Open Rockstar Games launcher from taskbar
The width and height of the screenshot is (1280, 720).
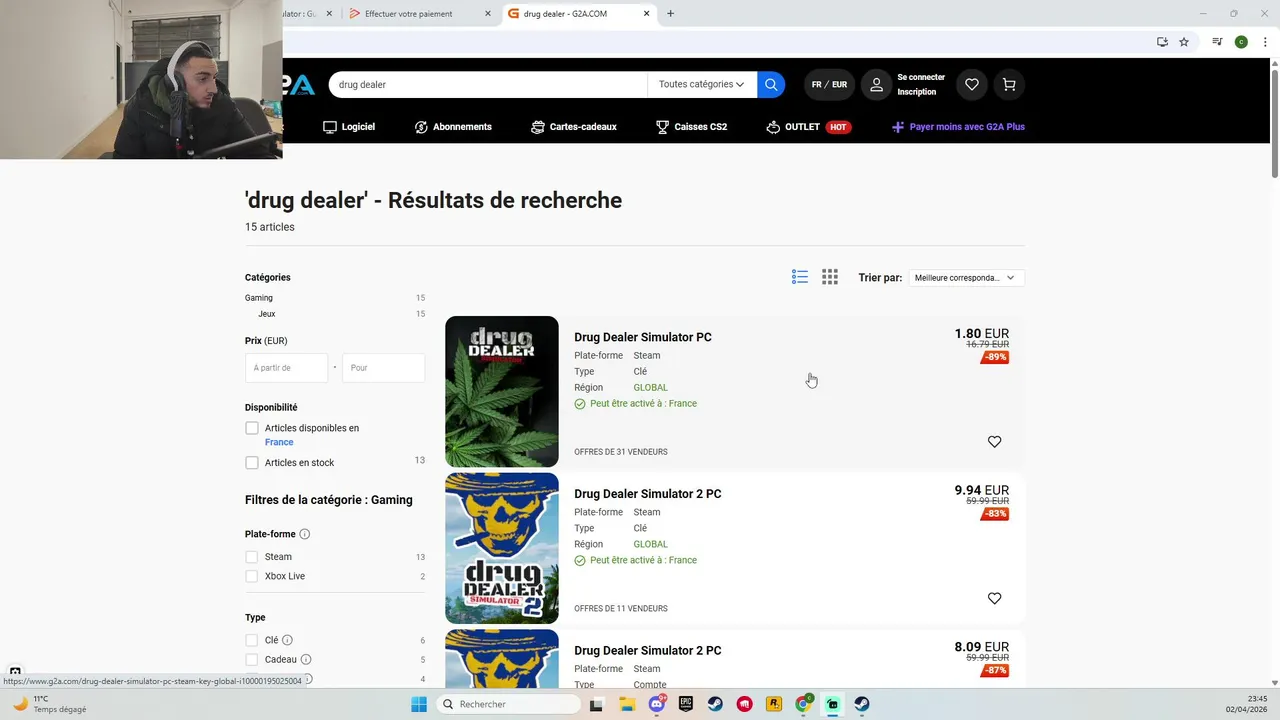774,704
